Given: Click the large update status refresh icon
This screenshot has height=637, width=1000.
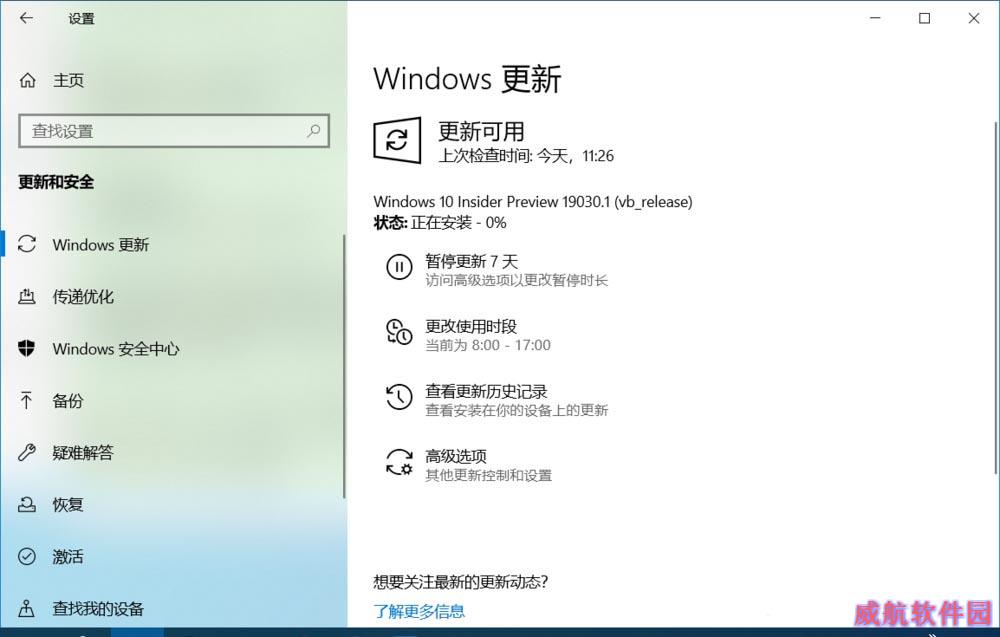Looking at the screenshot, I should [x=397, y=140].
